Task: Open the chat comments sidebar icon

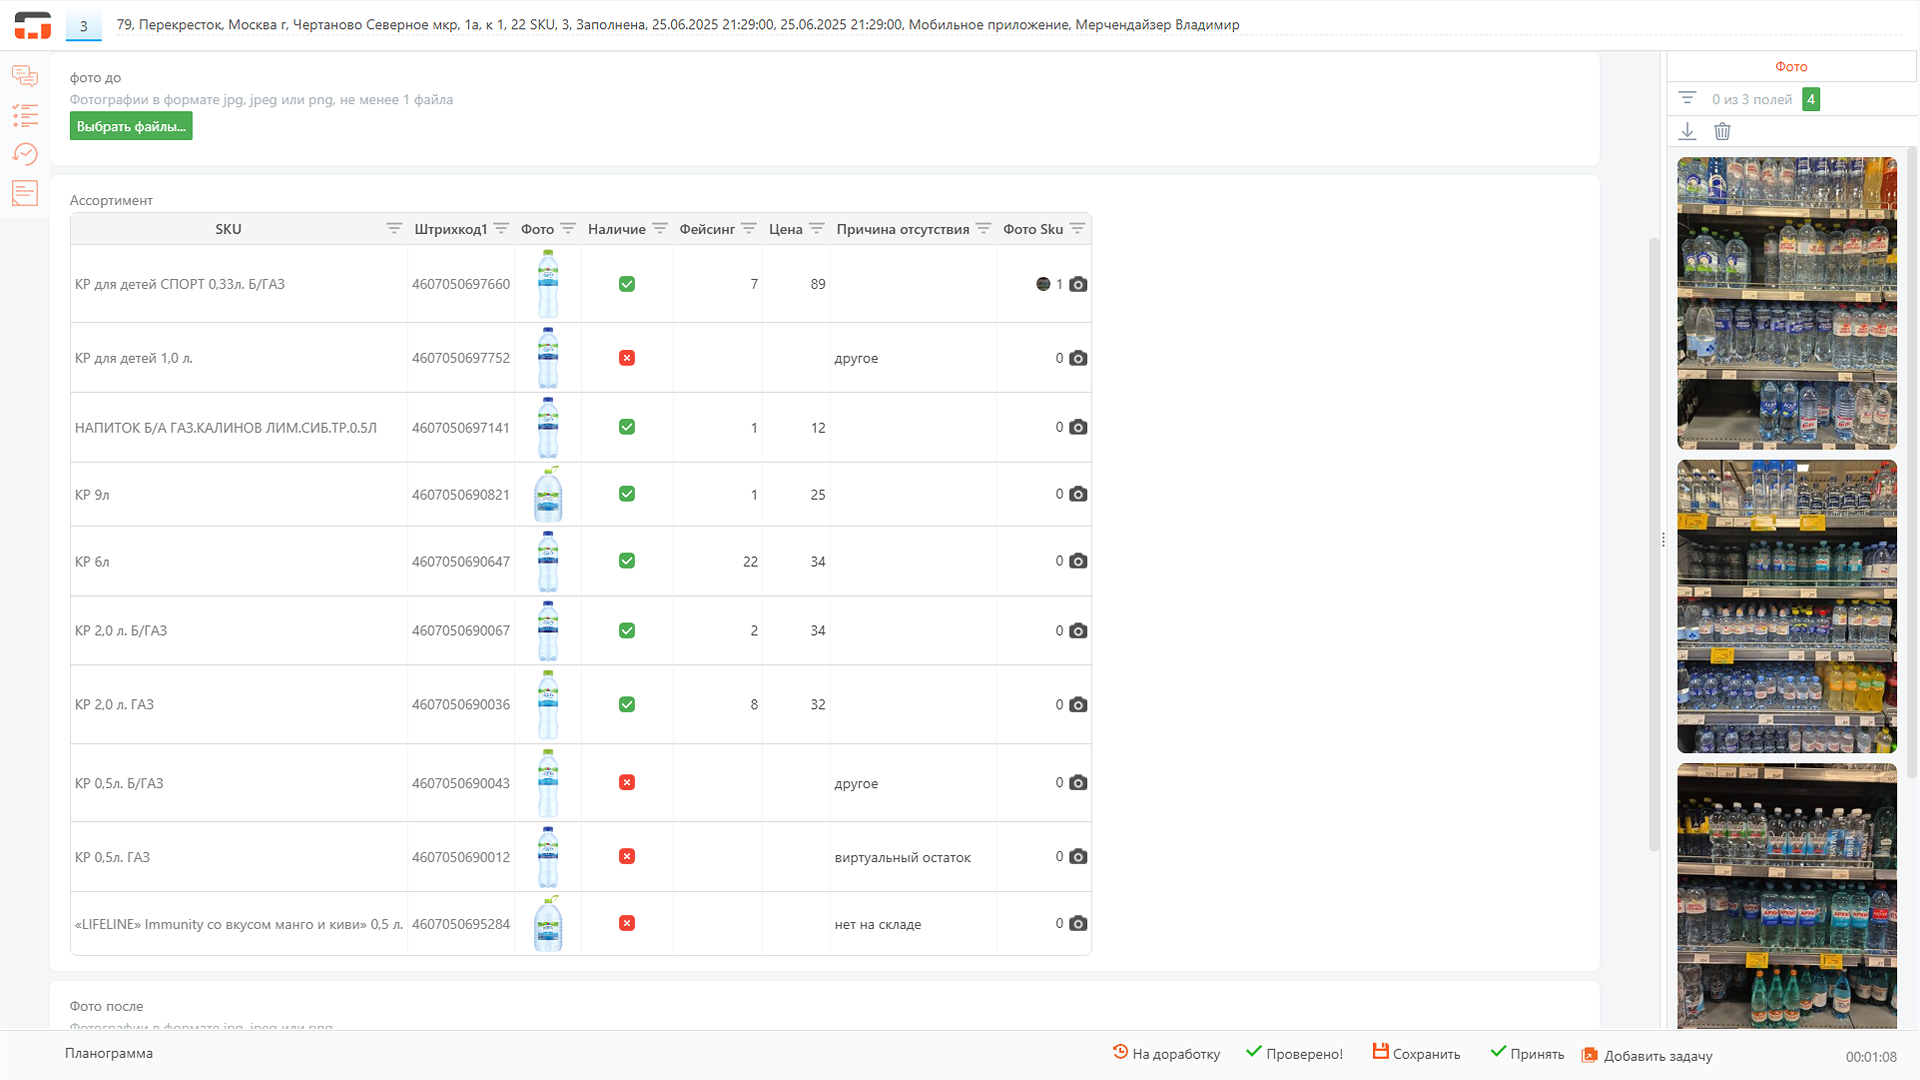Action: pyautogui.click(x=25, y=76)
